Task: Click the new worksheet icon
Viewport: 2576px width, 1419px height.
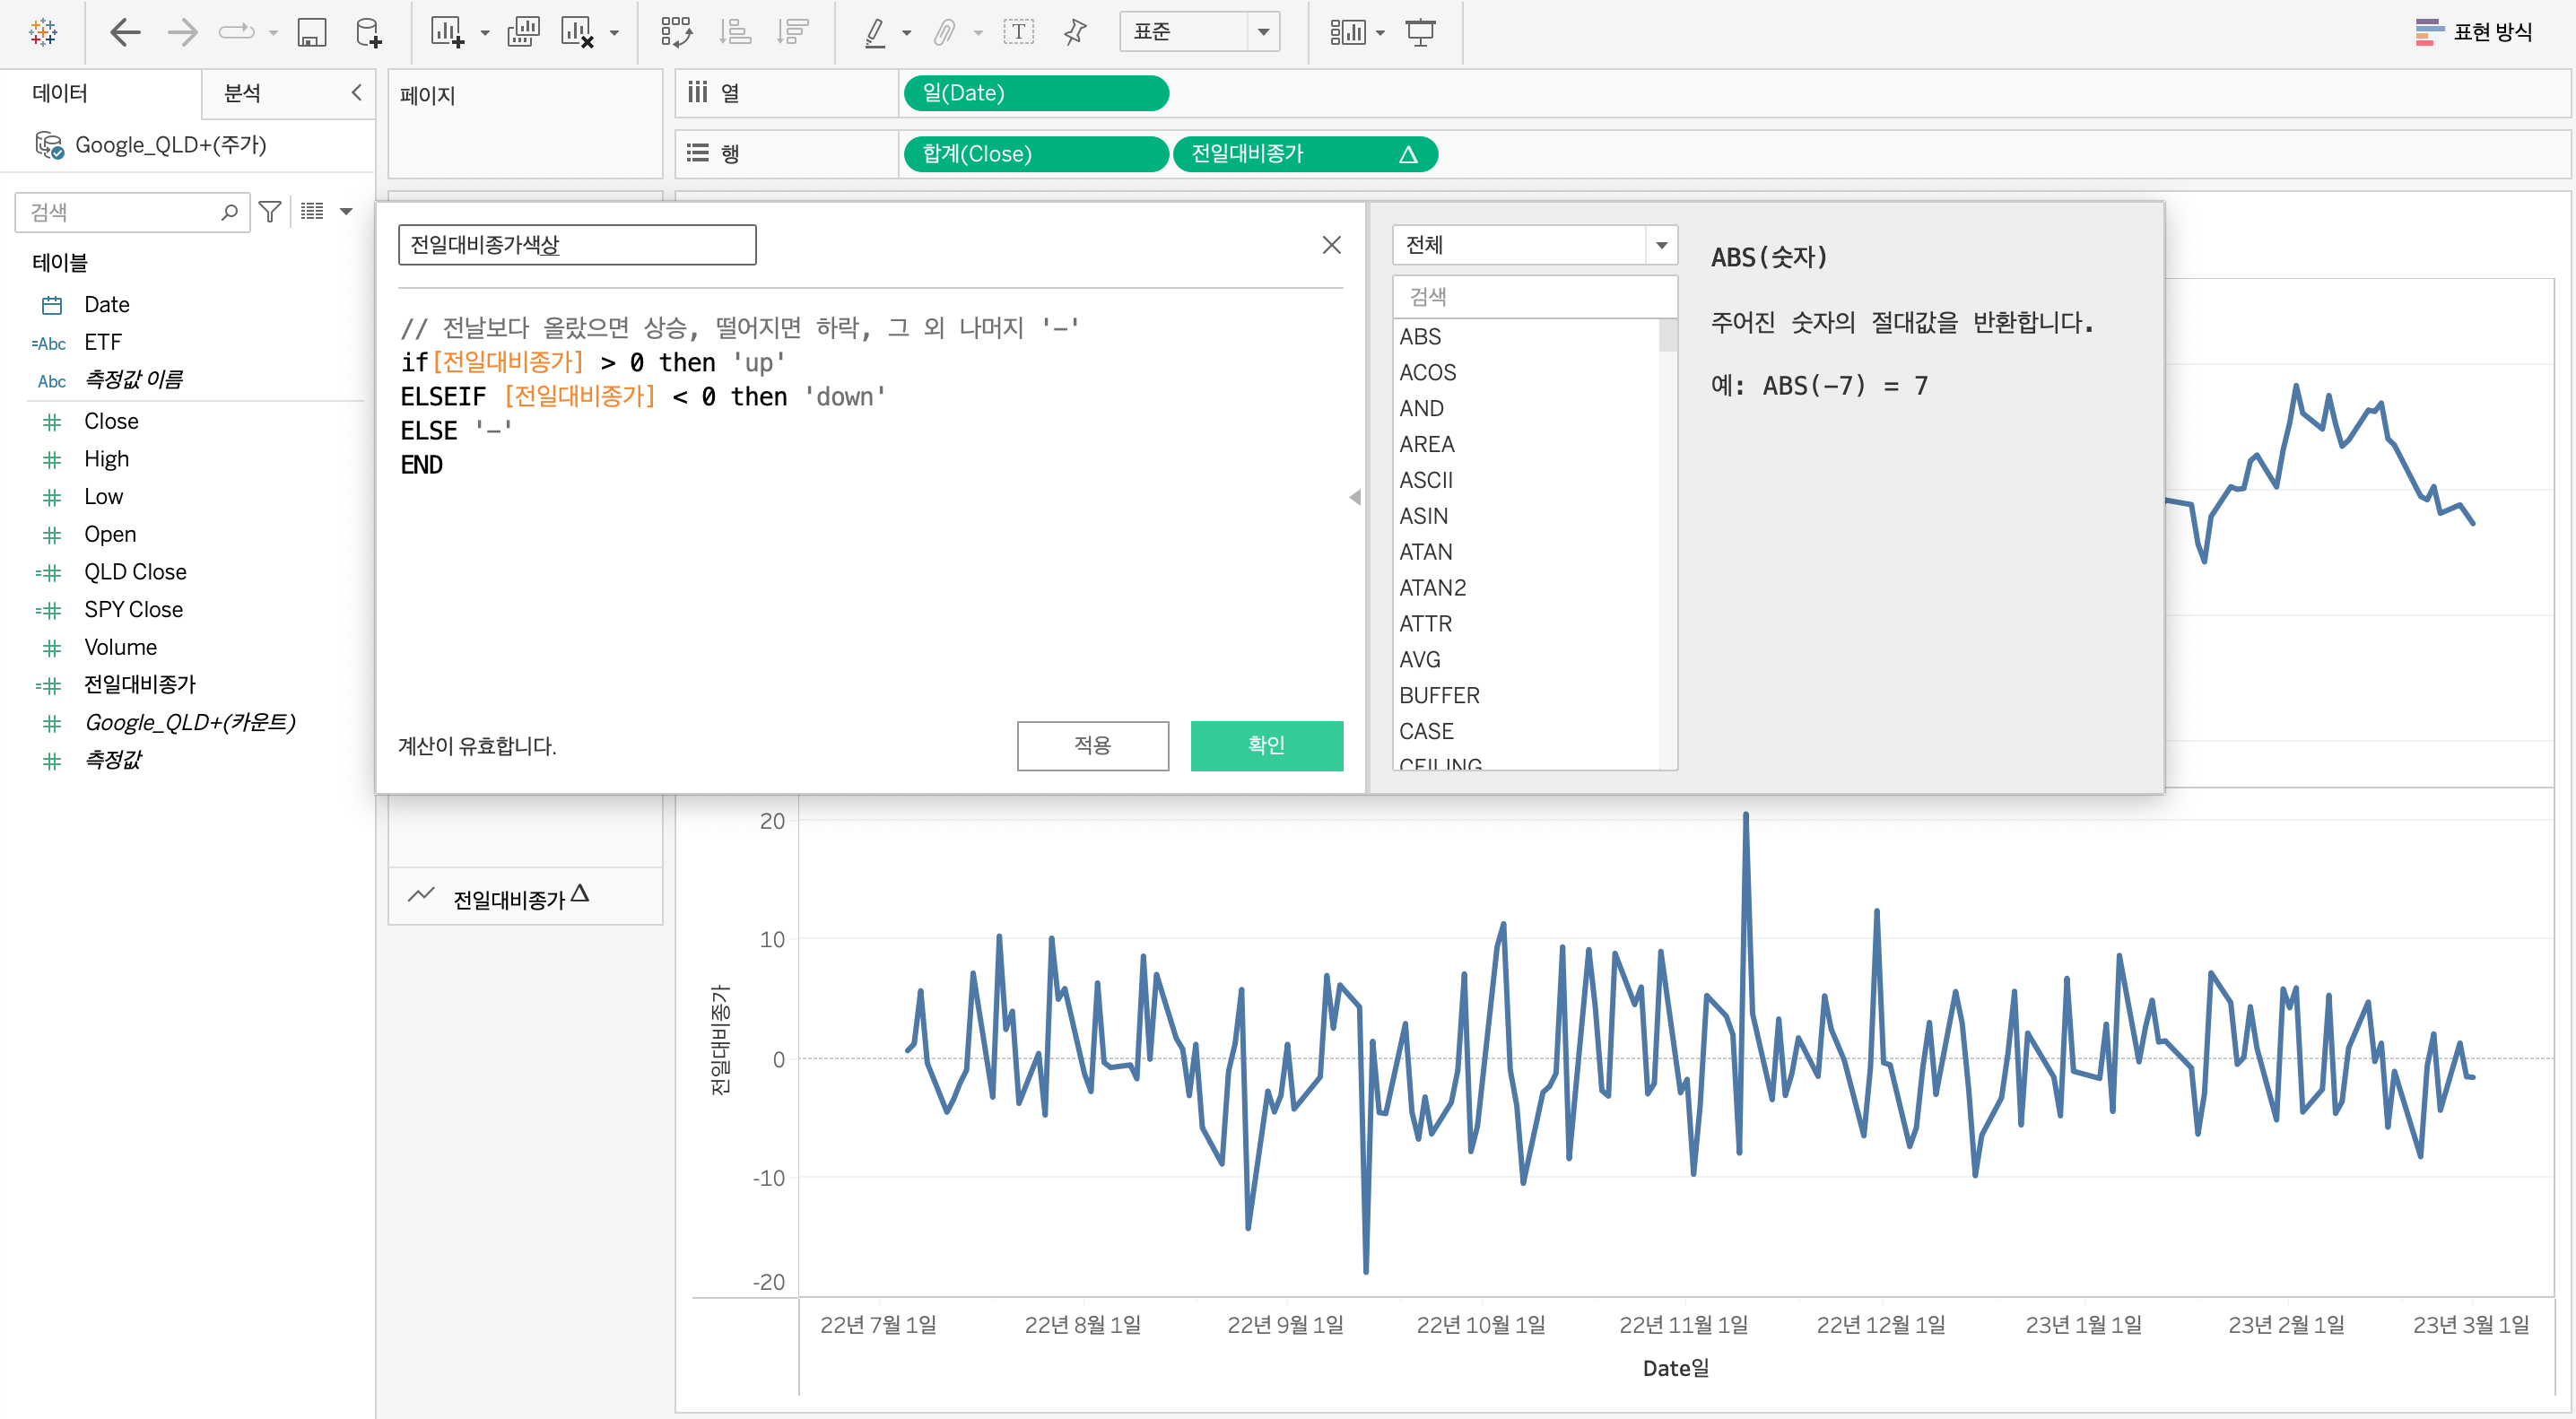Action: click(x=446, y=32)
